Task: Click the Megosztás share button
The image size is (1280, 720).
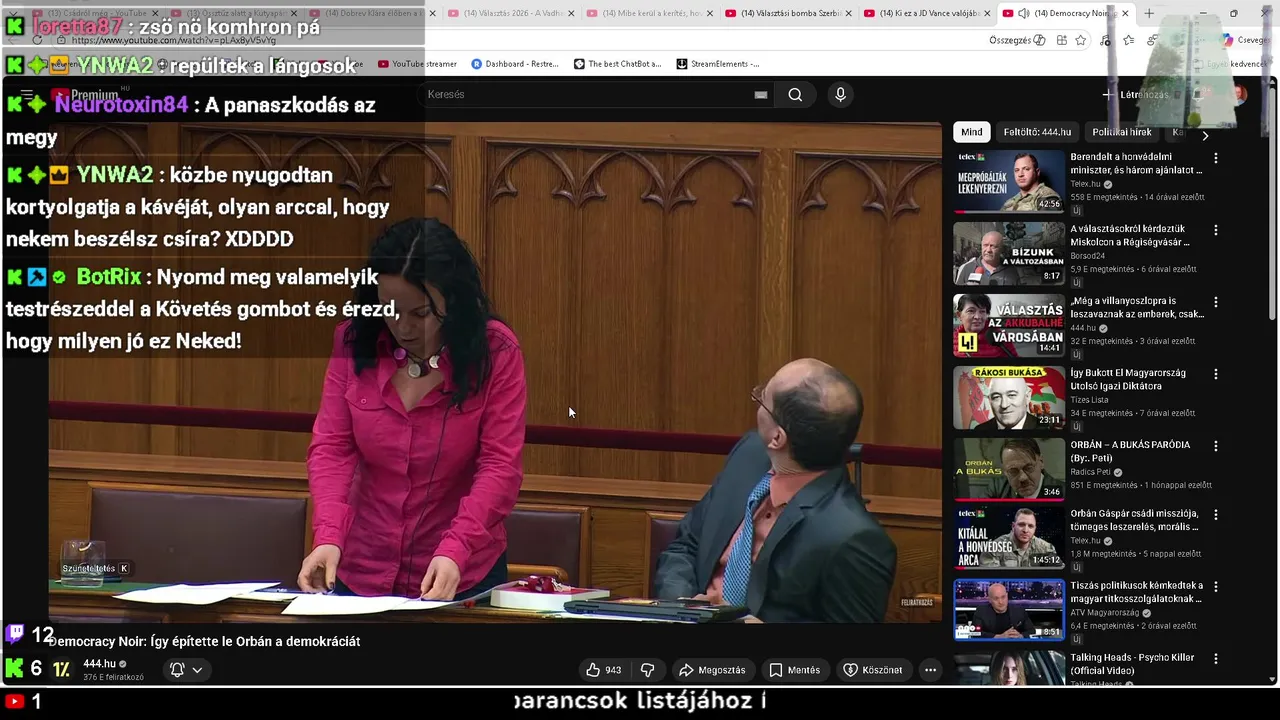Action: (x=712, y=670)
